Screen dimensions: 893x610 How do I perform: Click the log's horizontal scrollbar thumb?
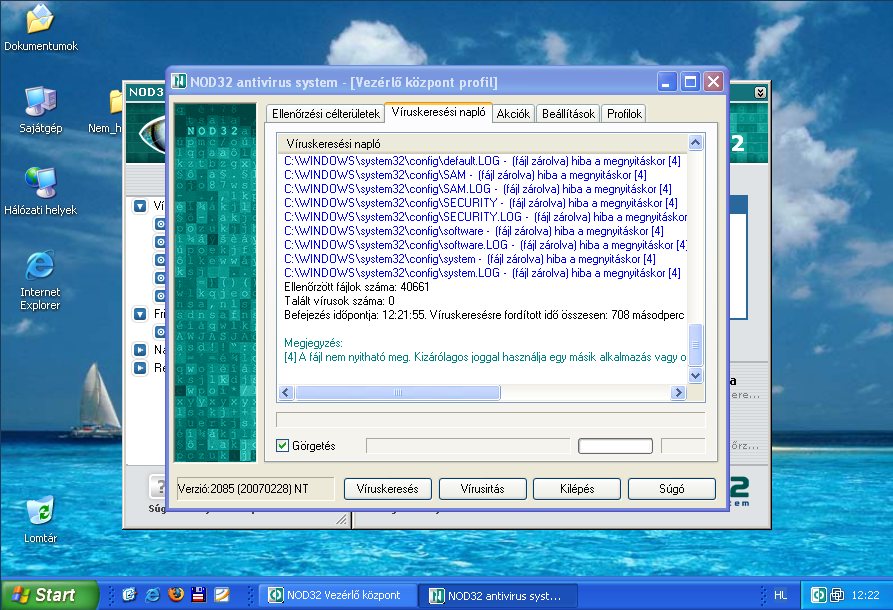(x=398, y=392)
